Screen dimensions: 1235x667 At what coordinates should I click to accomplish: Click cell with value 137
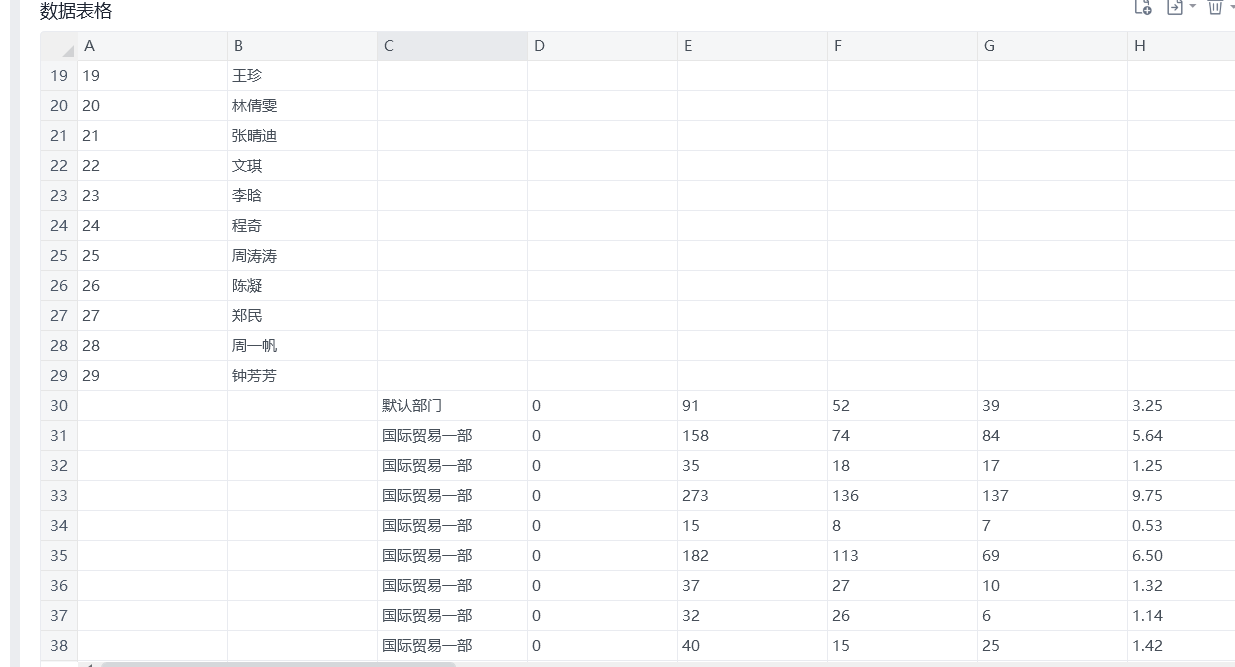(1053, 496)
